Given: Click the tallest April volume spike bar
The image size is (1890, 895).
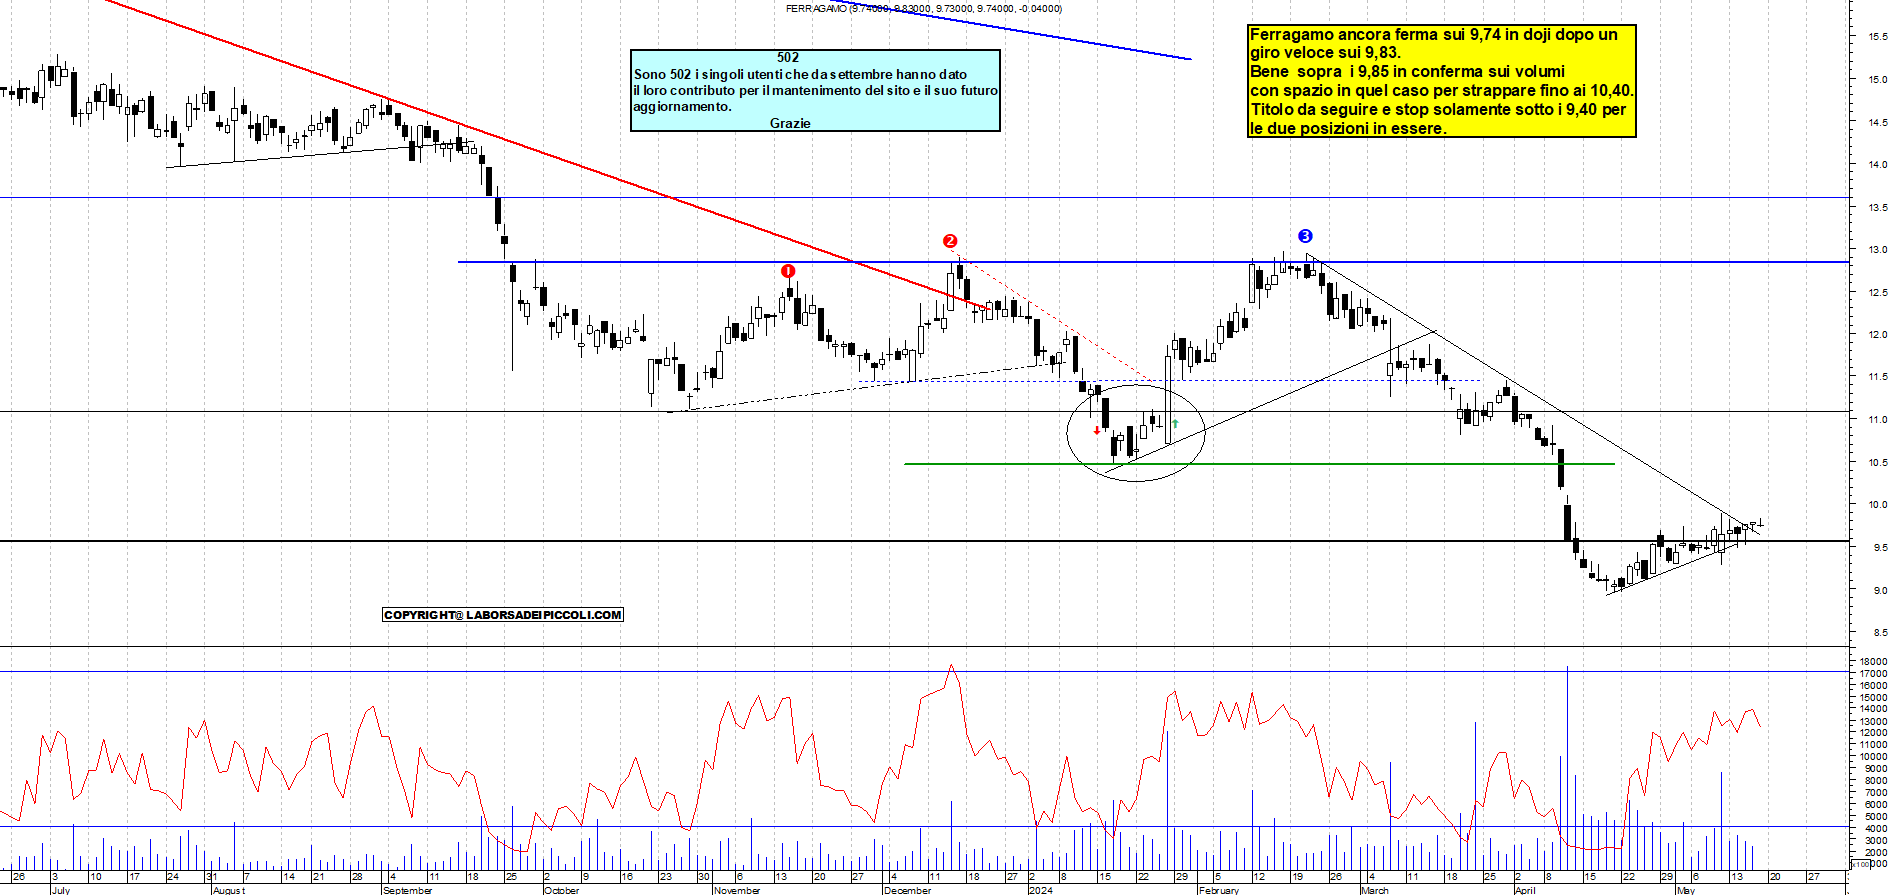Looking at the screenshot, I should tap(1567, 768).
